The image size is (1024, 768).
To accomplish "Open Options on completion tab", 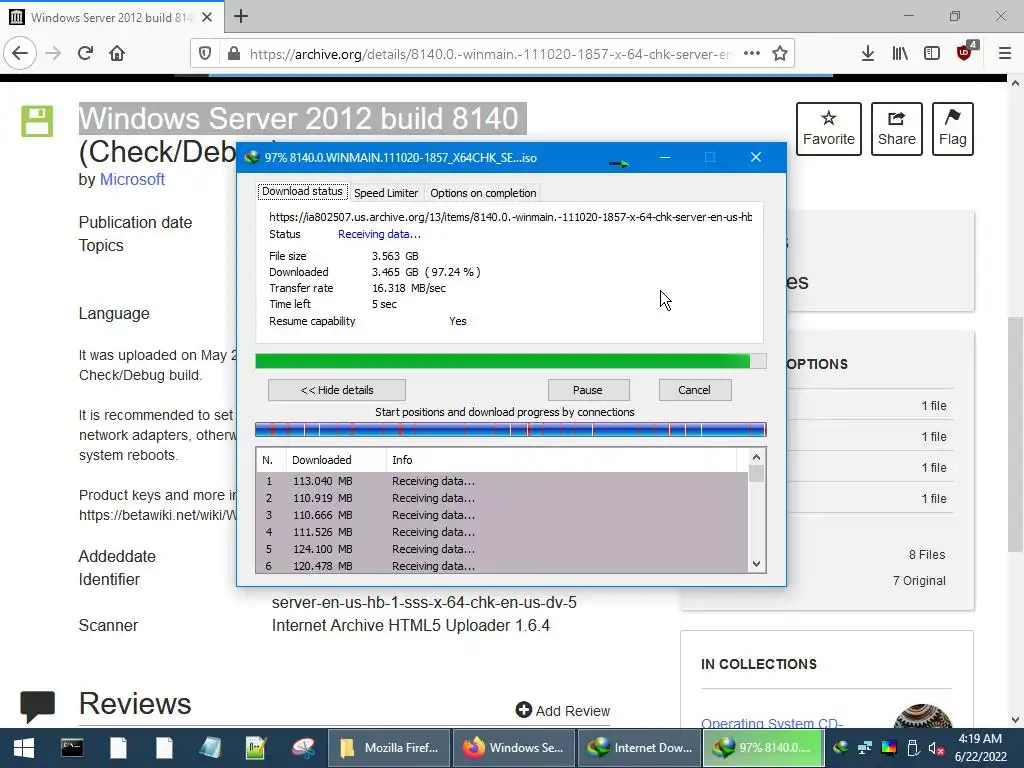I will (483, 193).
